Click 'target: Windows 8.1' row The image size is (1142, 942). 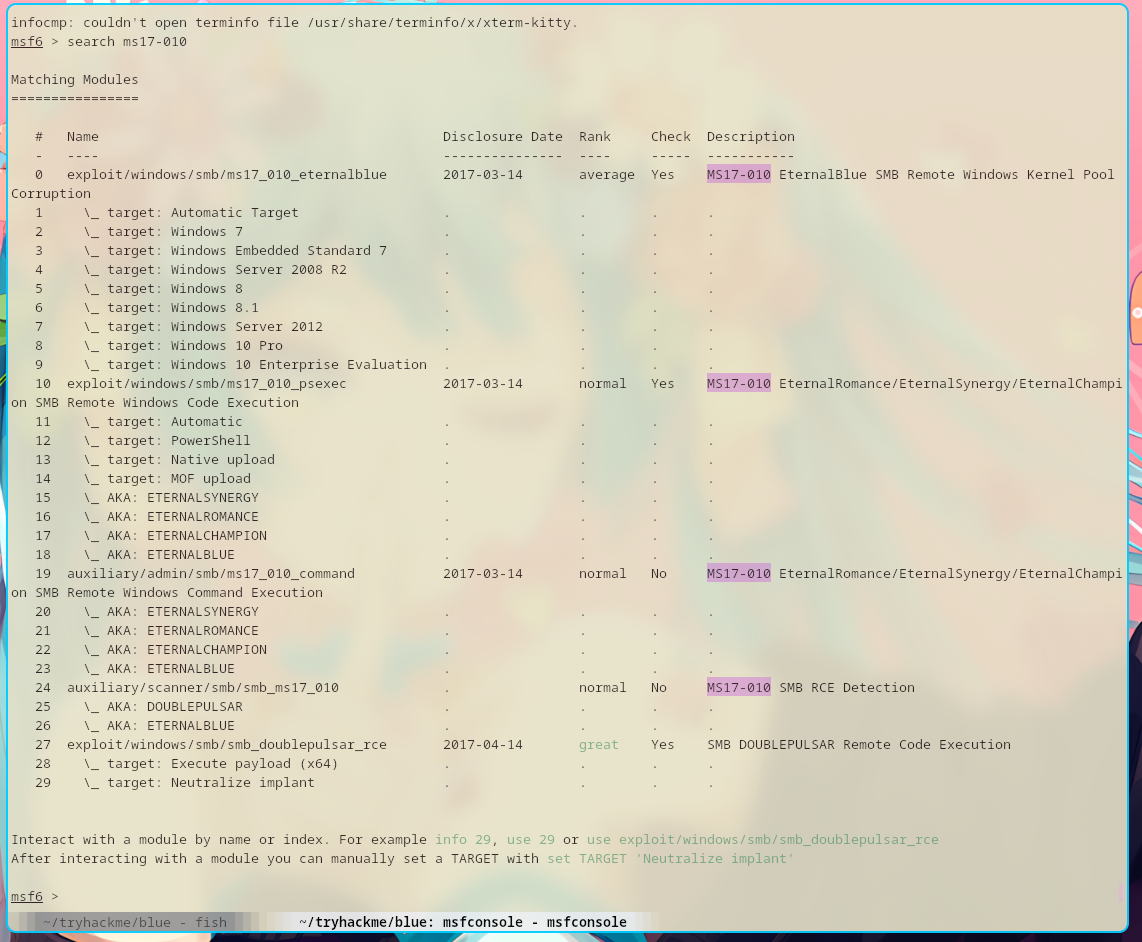pos(171,307)
